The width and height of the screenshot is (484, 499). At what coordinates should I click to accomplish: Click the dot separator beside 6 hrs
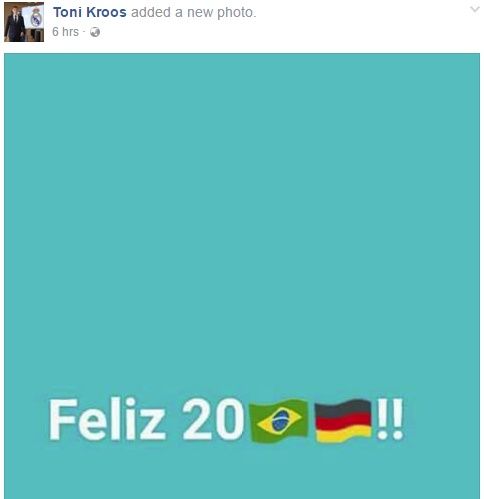84,32
